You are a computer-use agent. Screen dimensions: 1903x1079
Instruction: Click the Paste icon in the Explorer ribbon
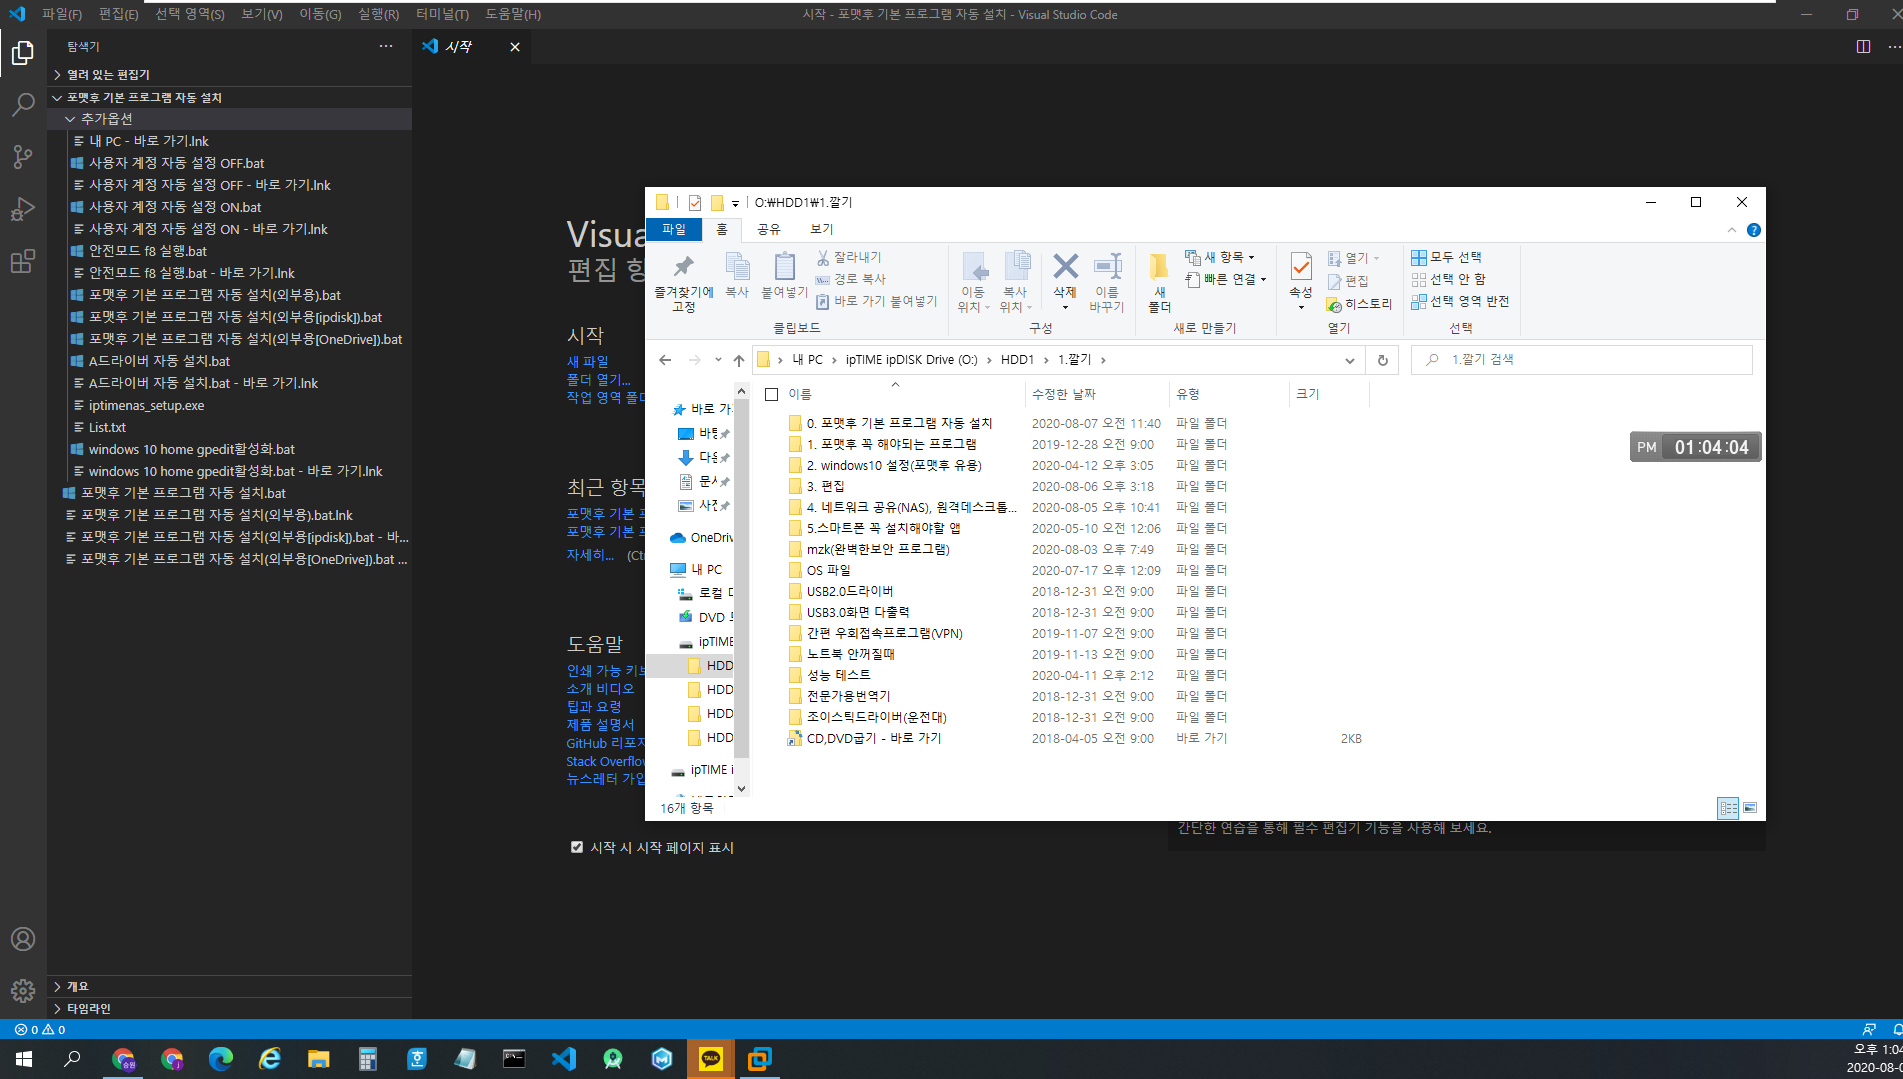tap(785, 275)
